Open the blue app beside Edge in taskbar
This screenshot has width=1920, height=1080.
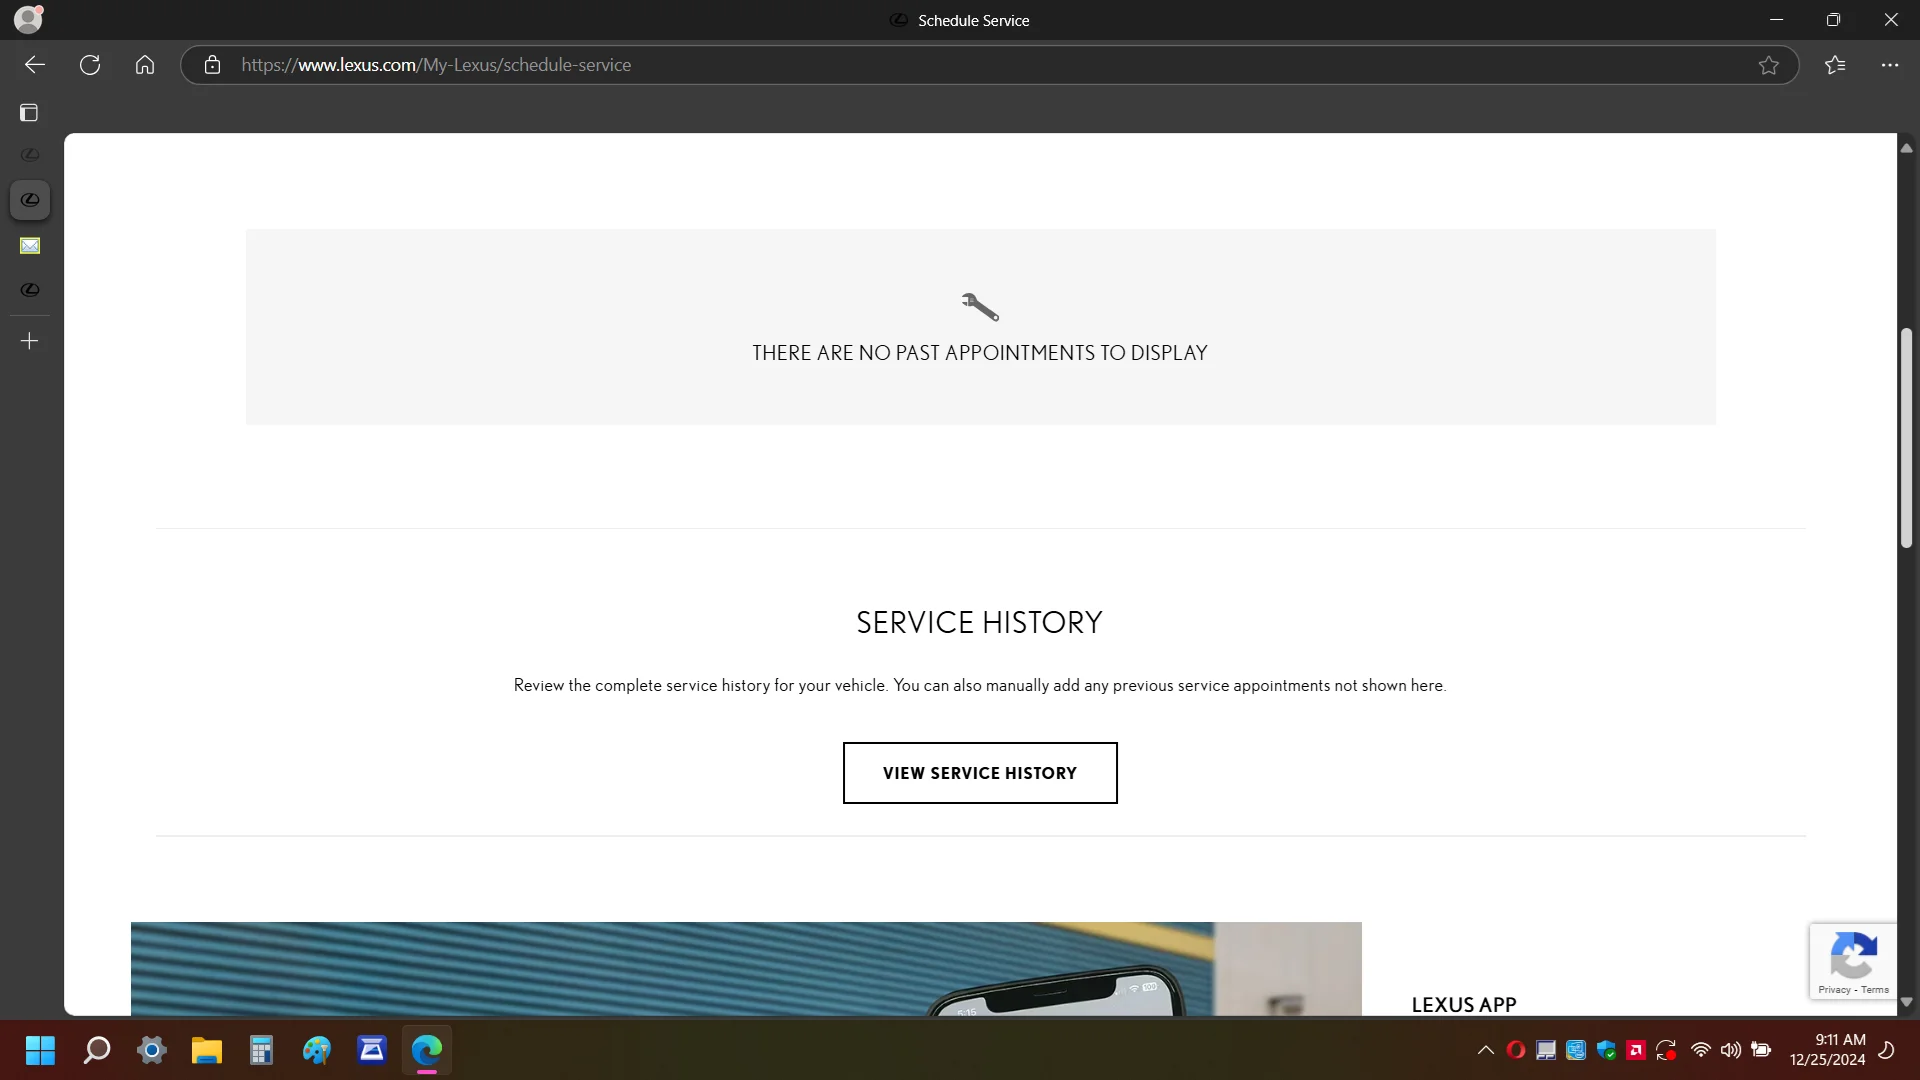pyautogui.click(x=372, y=1050)
